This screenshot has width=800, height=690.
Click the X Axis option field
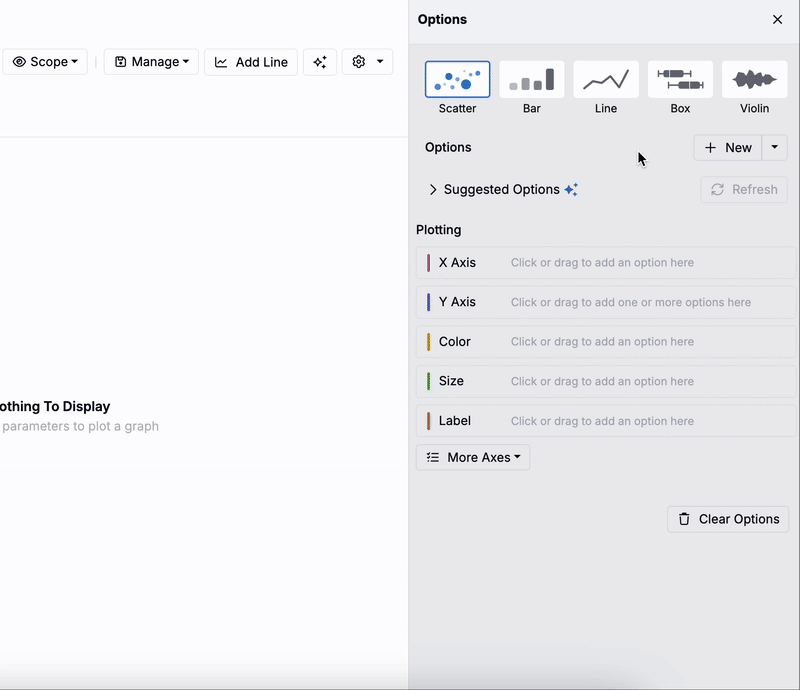tap(640, 263)
